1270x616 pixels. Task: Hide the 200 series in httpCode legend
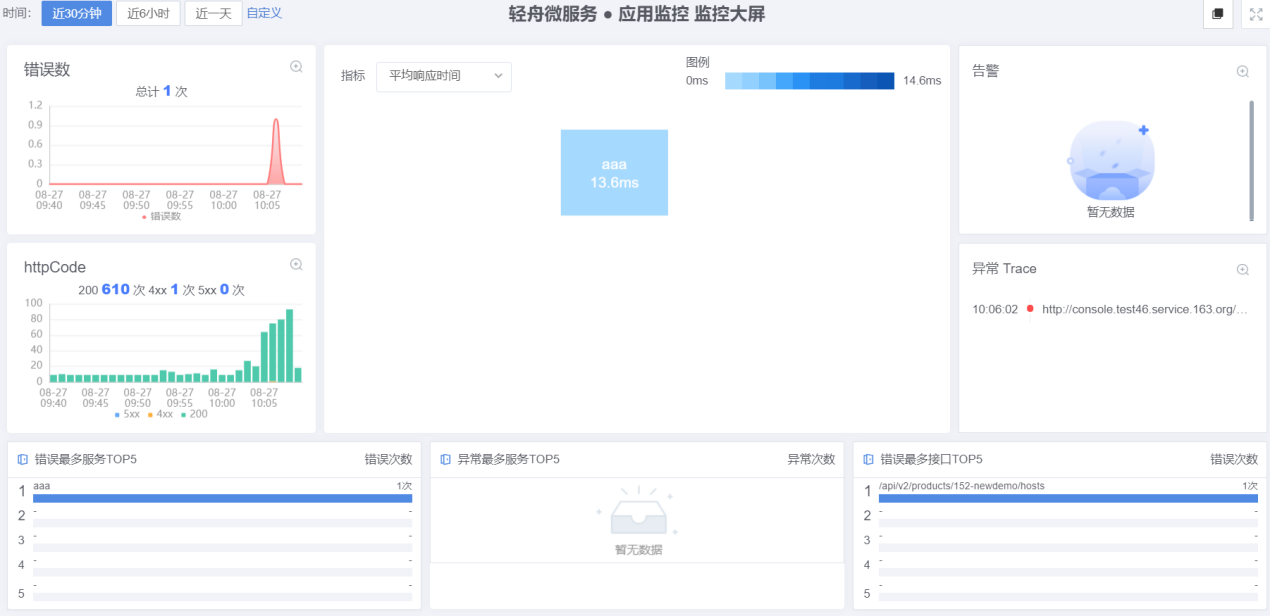pos(194,414)
